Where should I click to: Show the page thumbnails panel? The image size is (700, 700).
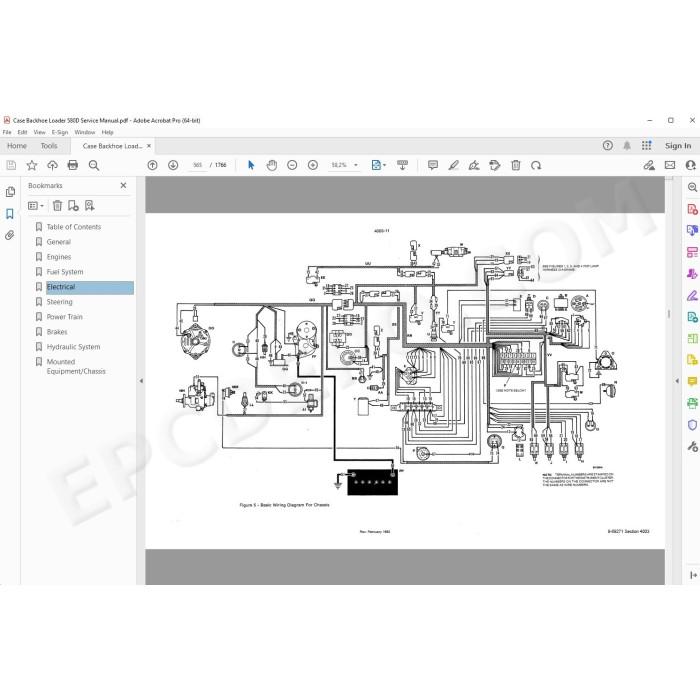[x=10, y=192]
